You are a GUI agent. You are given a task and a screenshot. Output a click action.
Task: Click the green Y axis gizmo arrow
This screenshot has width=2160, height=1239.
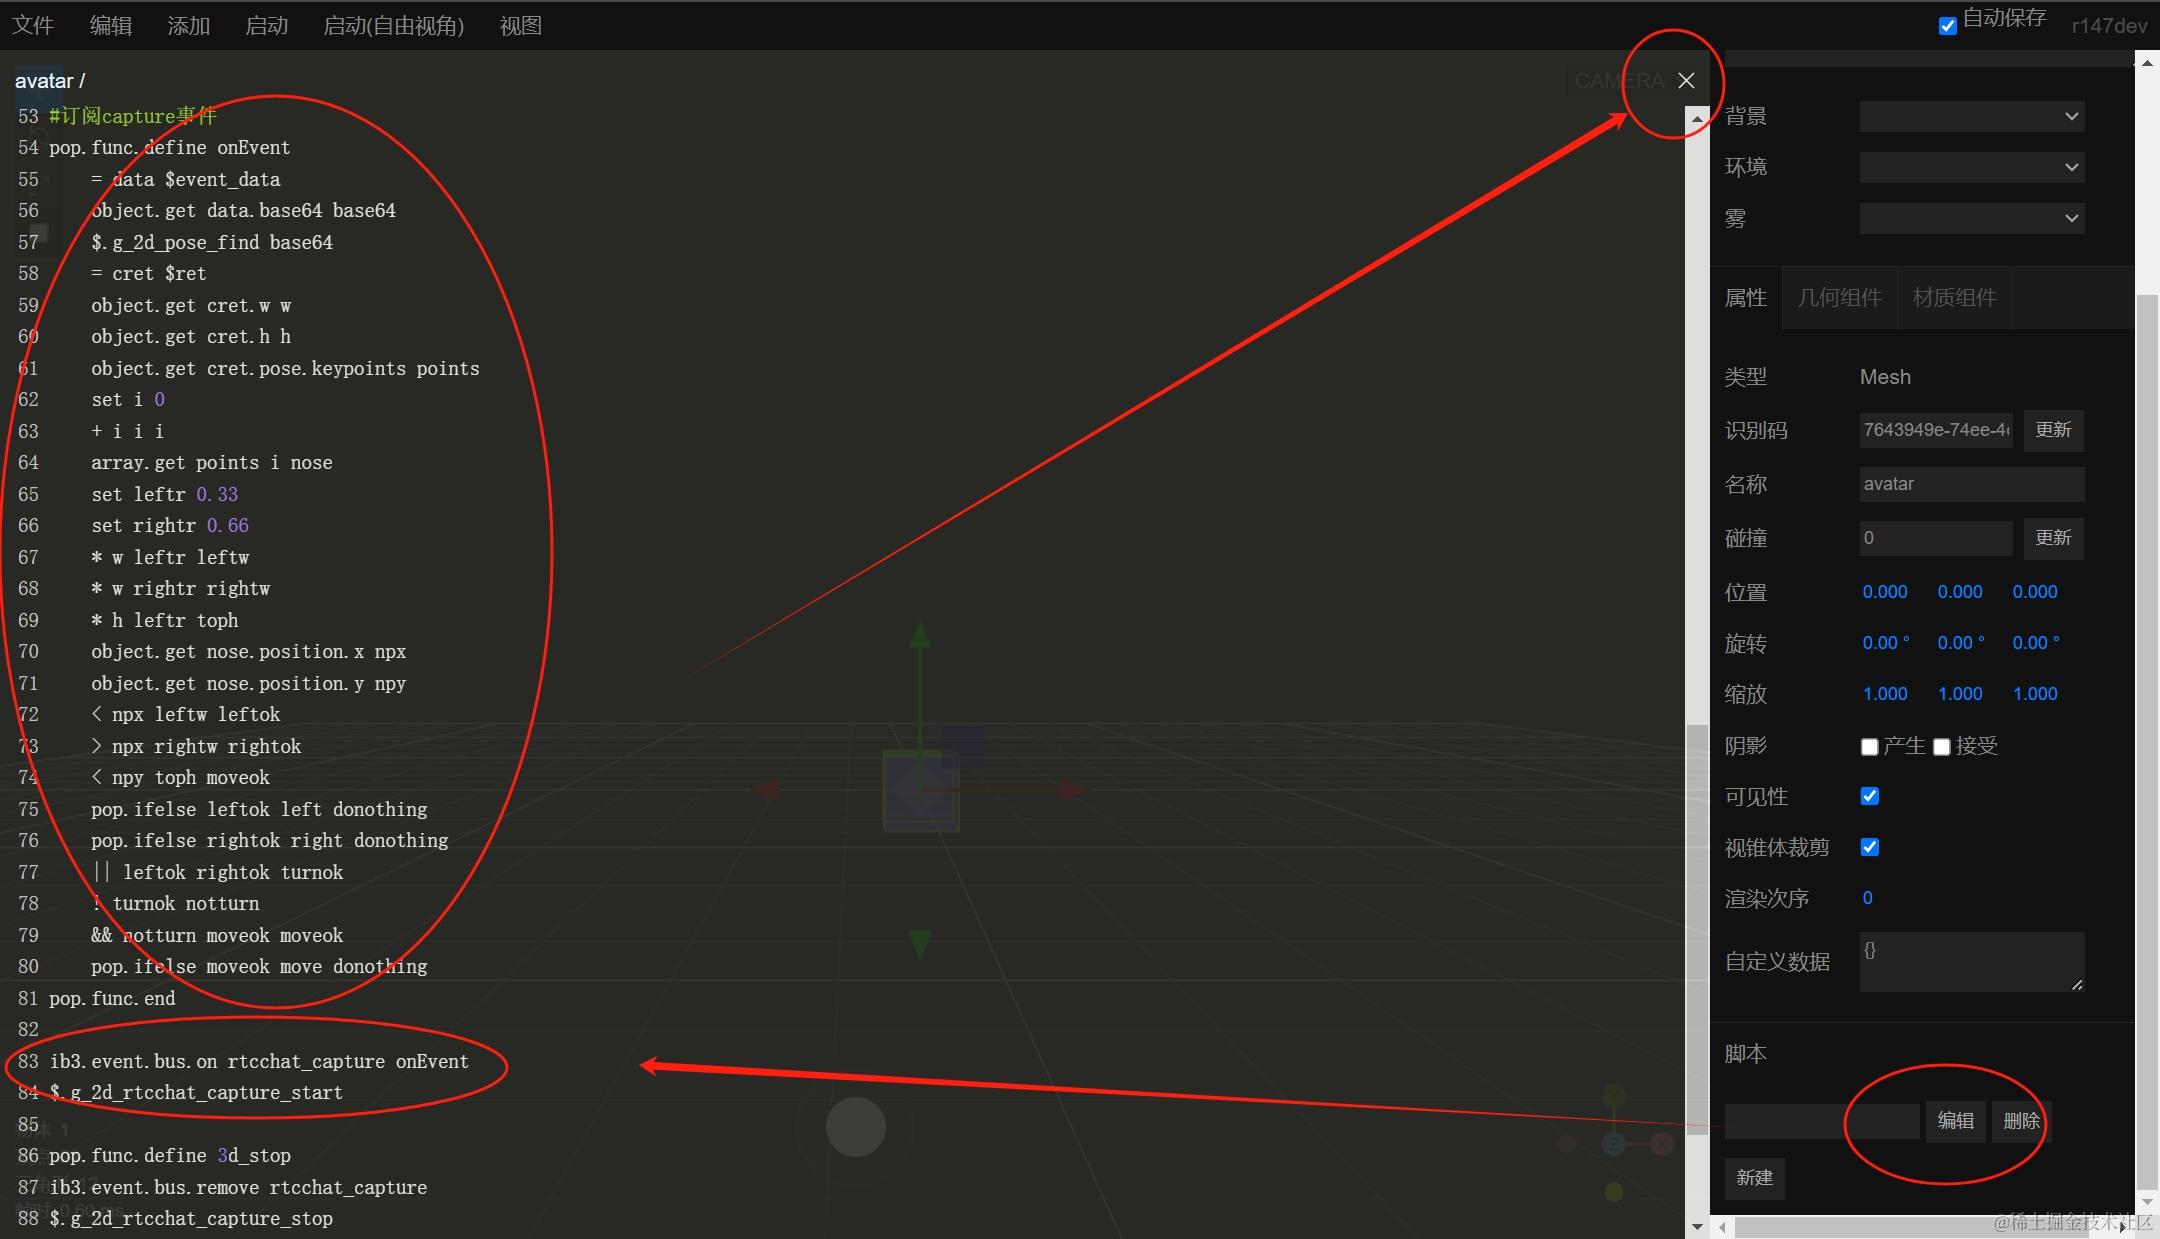(x=920, y=635)
